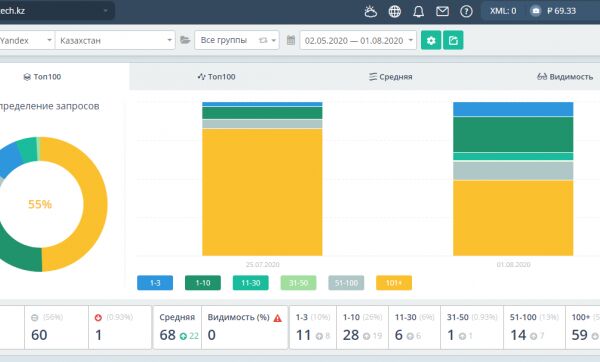Switch to the first Топ100 tab
The width and height of the screenshot is (600, 362).
42,77
